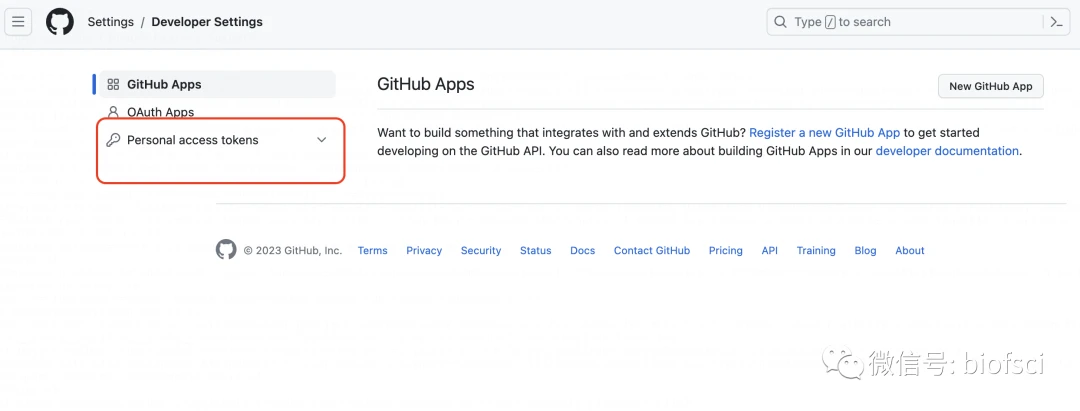Go to Settings breadcrumb
1080x411 pixels.
coord(110,22)
